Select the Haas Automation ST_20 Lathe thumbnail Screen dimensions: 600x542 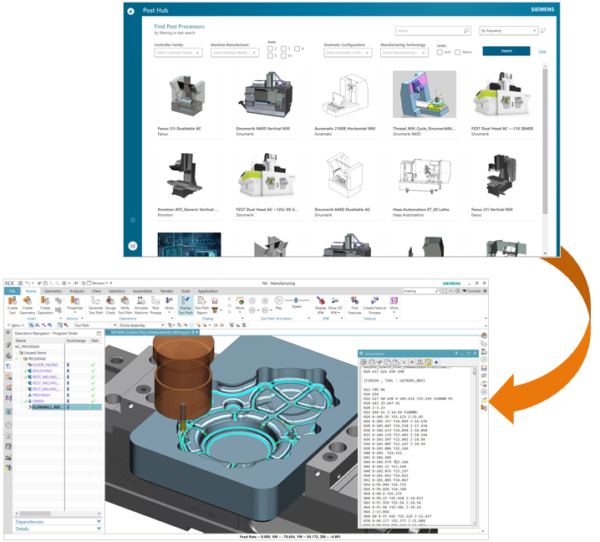424,176
